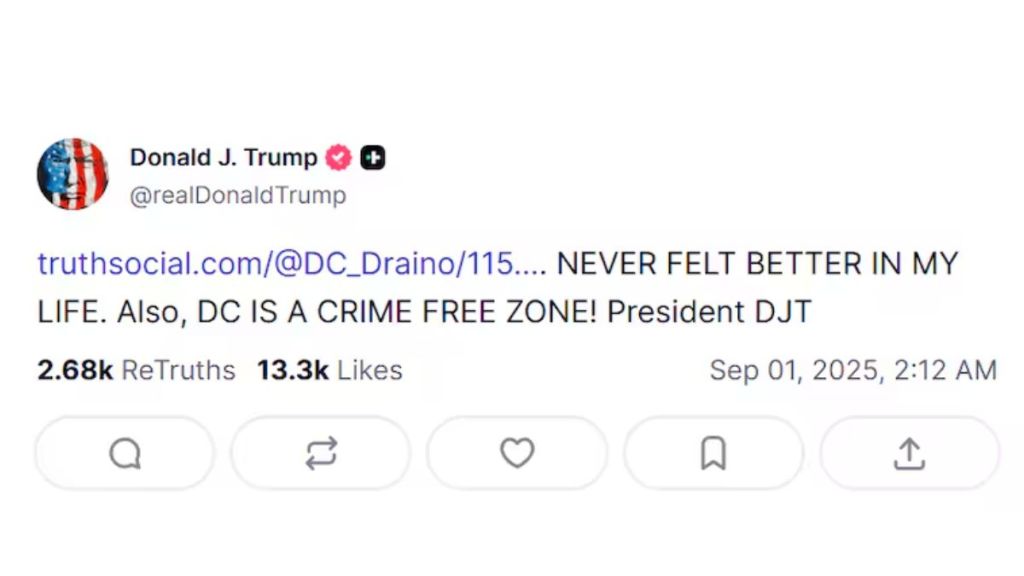Like the post with the heart icon
Image resolution: width=1024 pixels, height=576 pixels.
[517, 453]
